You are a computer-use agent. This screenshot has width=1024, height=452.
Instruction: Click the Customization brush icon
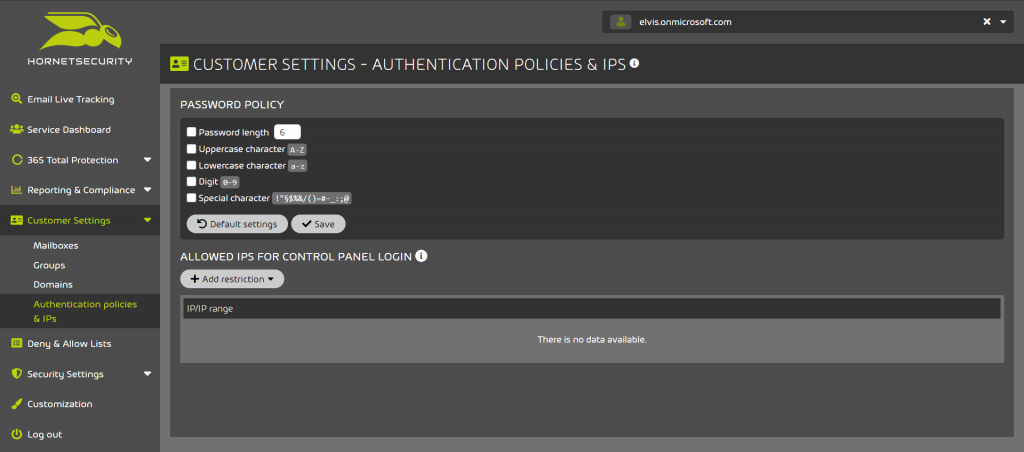click(17, 404)
